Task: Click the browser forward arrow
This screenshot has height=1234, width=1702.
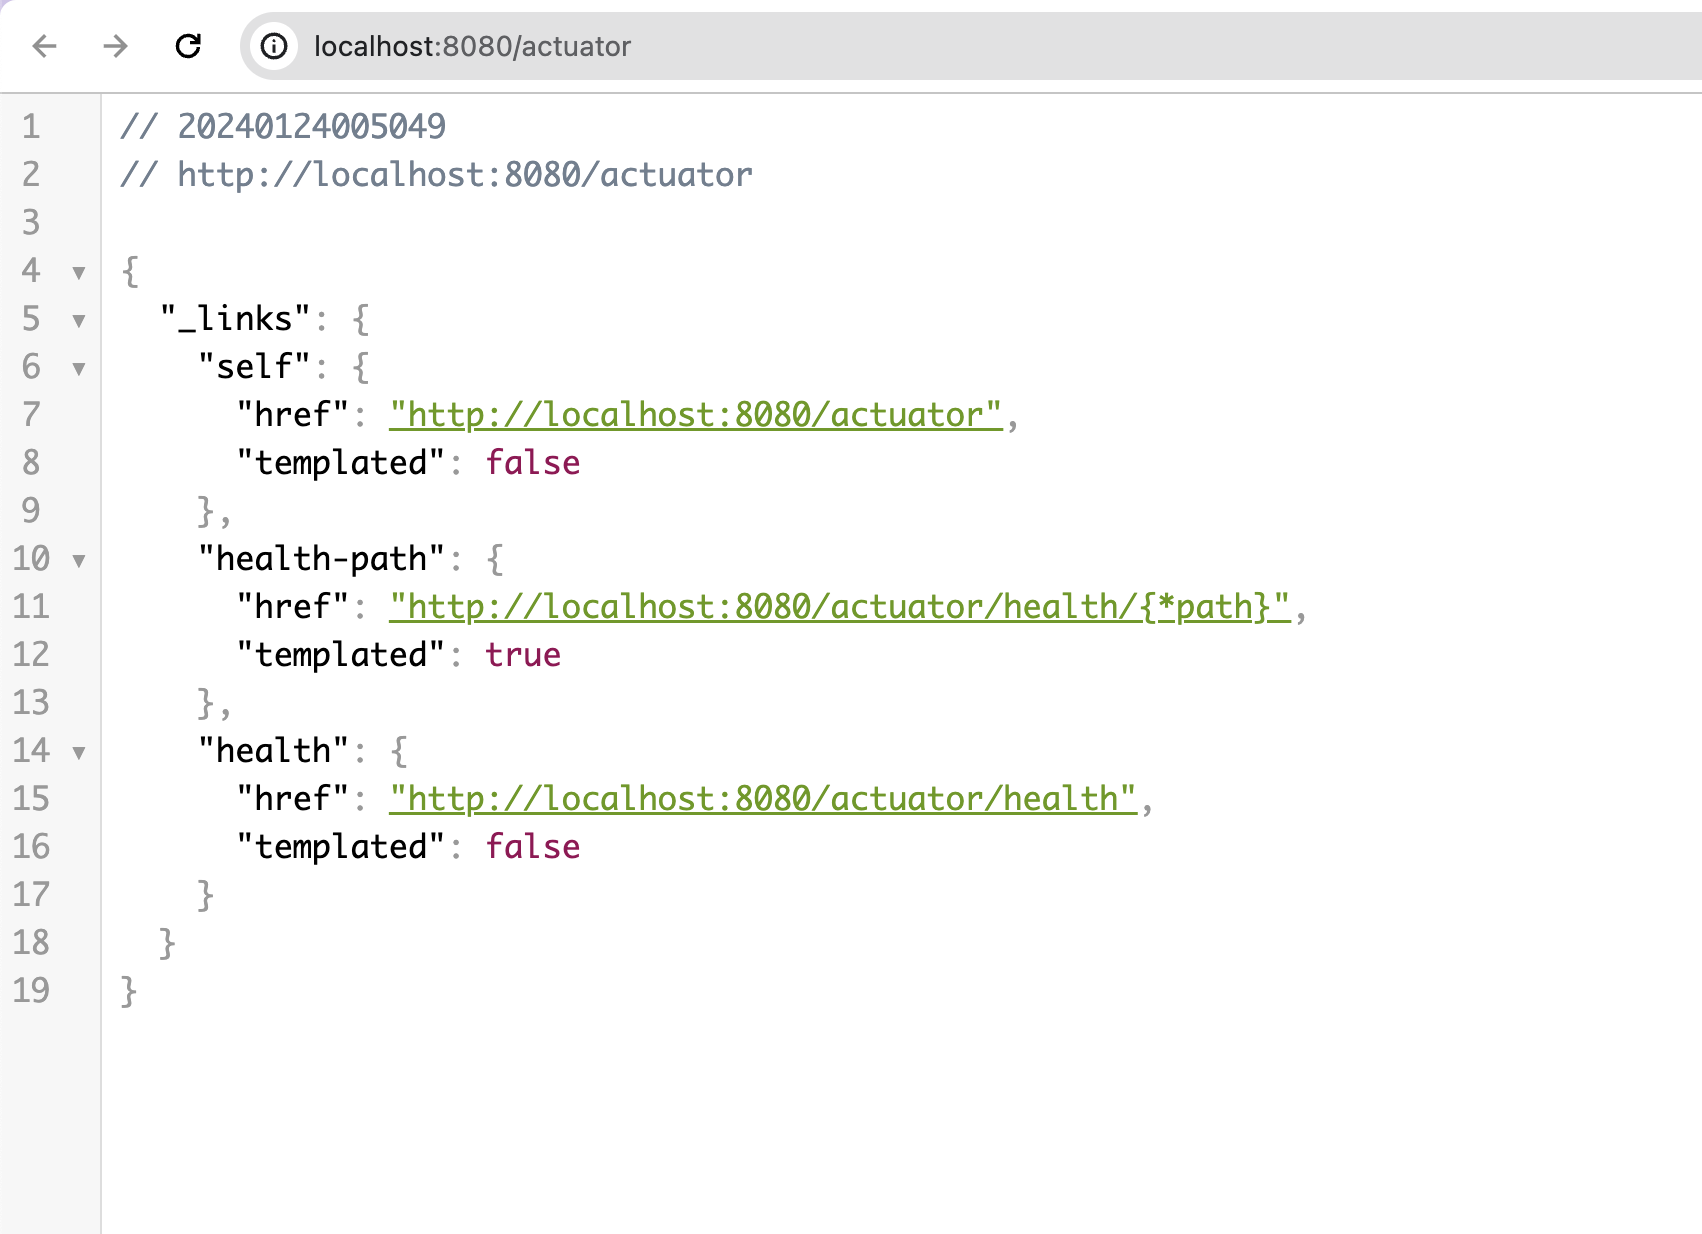Action: click(116, 46)
